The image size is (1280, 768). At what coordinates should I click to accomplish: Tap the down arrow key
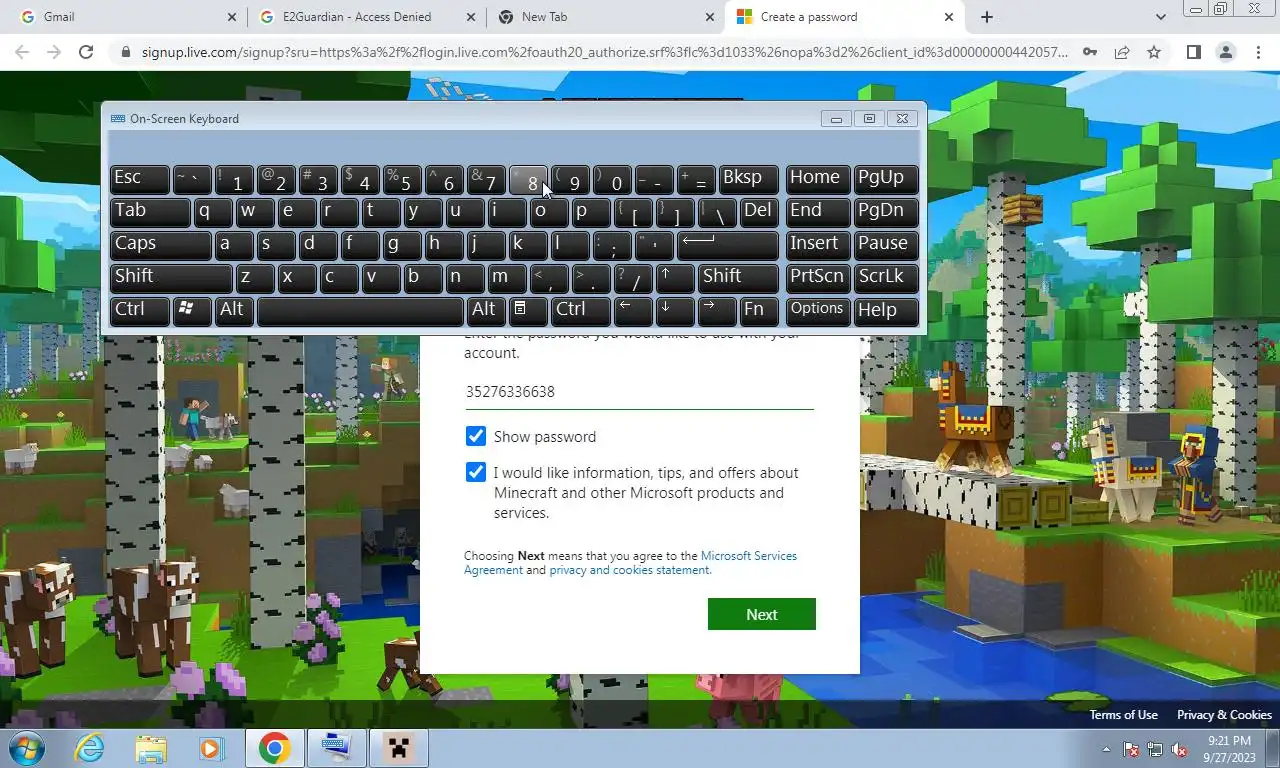(x=676, y=311)
